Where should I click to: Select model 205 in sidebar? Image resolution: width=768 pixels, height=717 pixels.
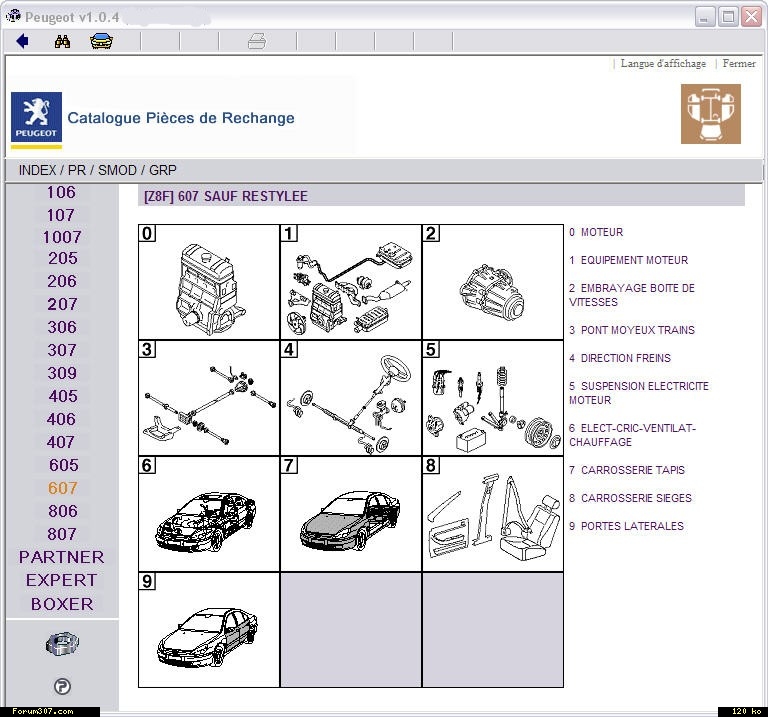pyautogui.click(x=63, y=258)
